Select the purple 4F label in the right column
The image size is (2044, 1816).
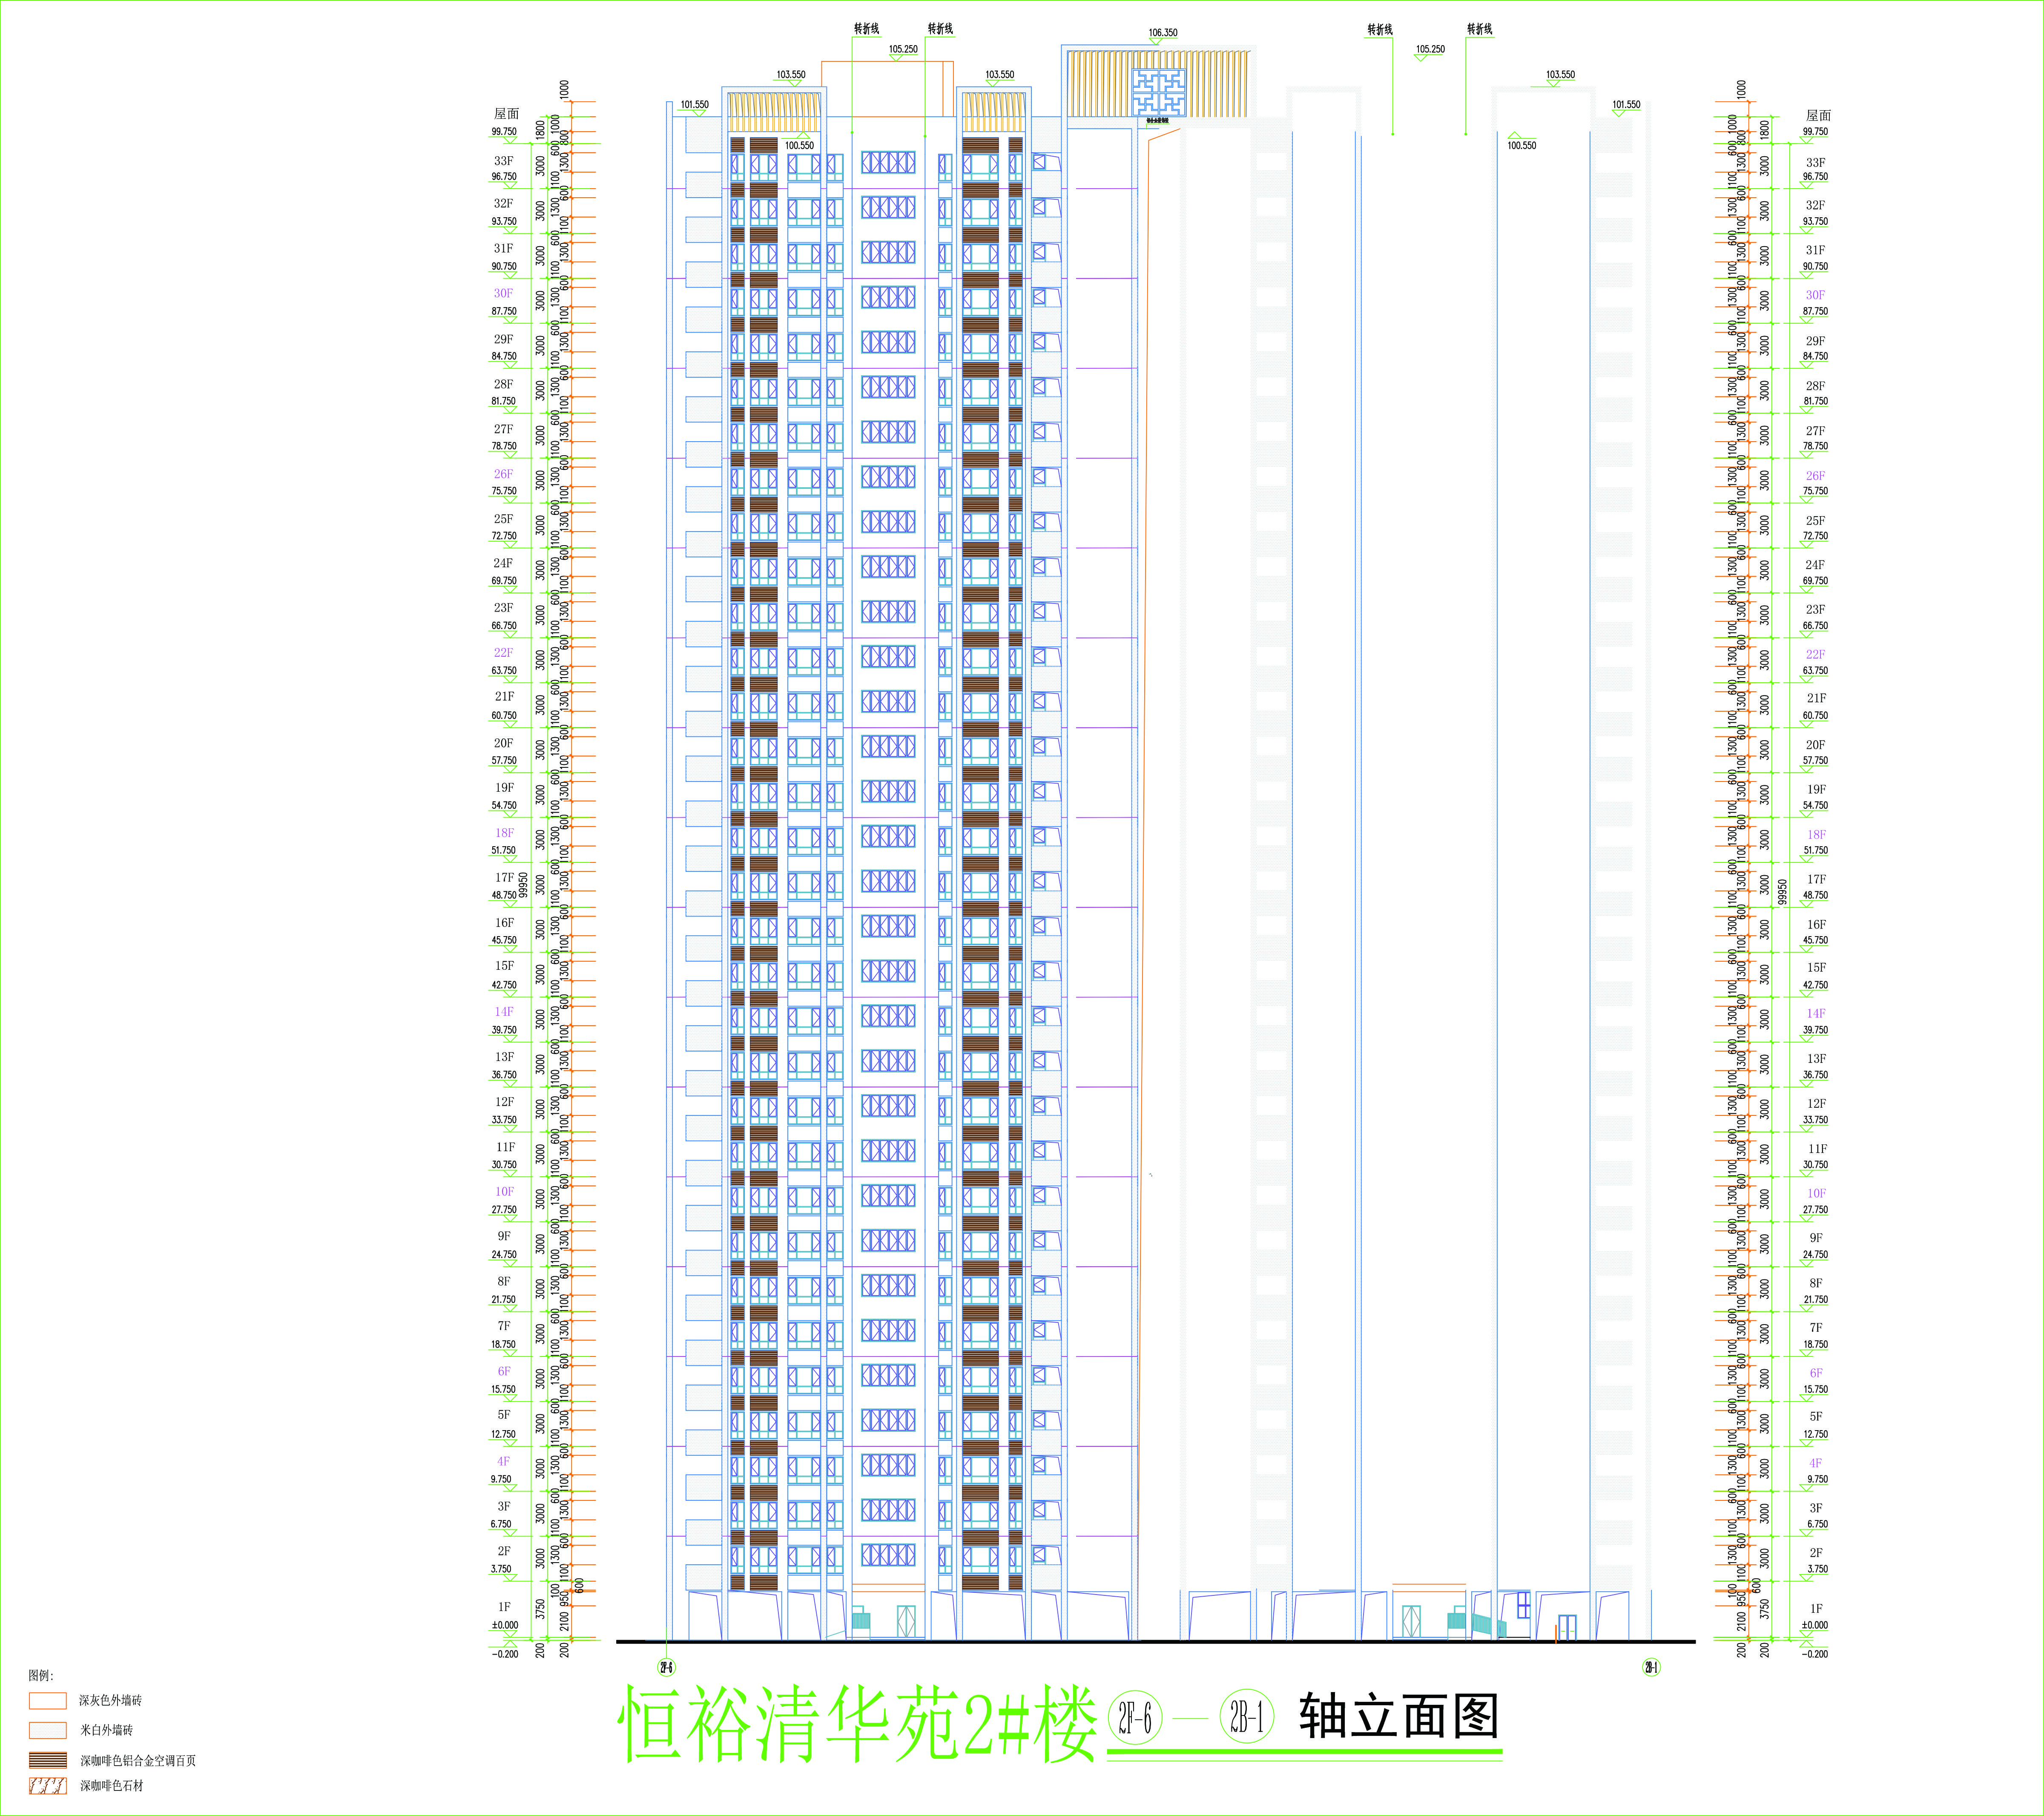pyautogui.click(x=1816, y=1463)
